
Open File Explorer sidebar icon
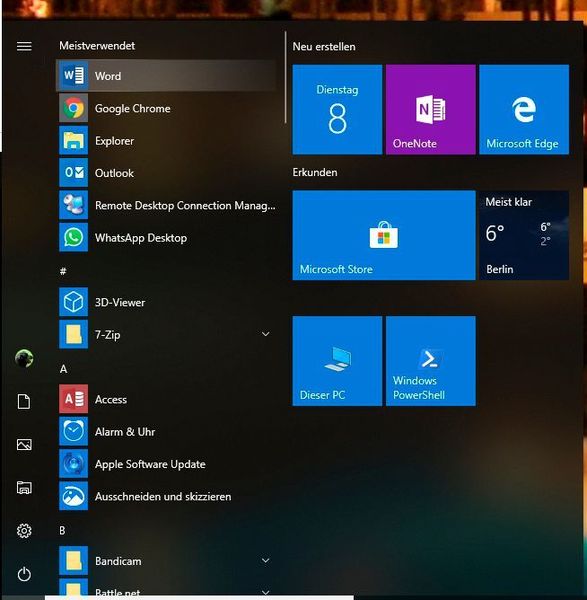click(24, 488)
